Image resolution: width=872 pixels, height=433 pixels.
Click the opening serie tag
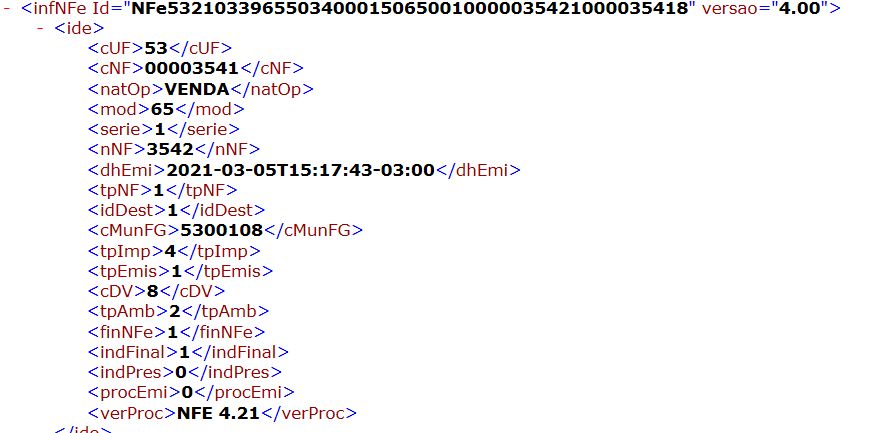(121, 130)
